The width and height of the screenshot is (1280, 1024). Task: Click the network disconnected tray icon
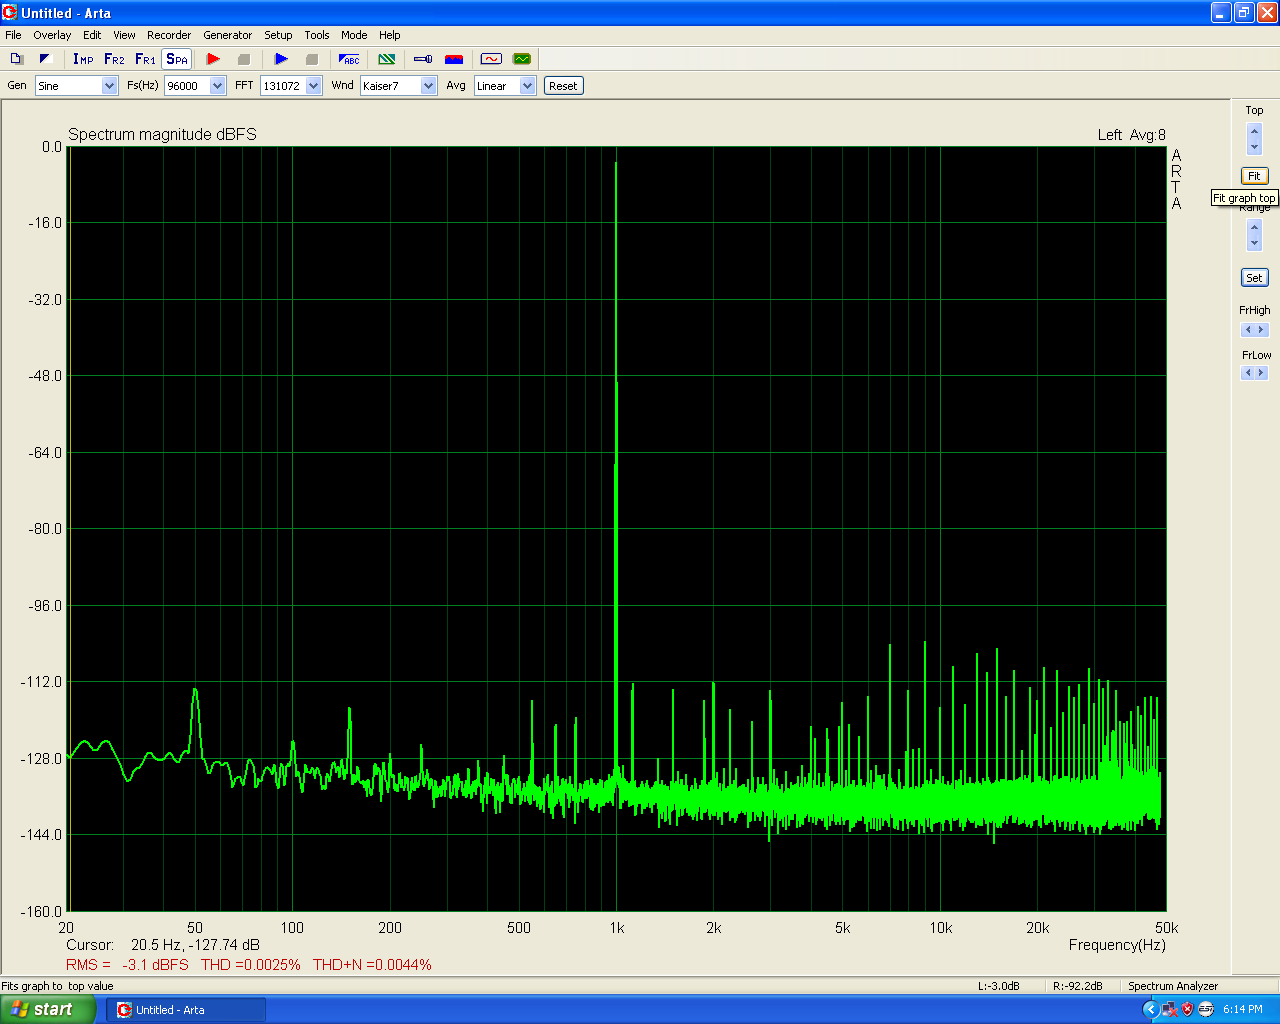coord(1169,1010)
